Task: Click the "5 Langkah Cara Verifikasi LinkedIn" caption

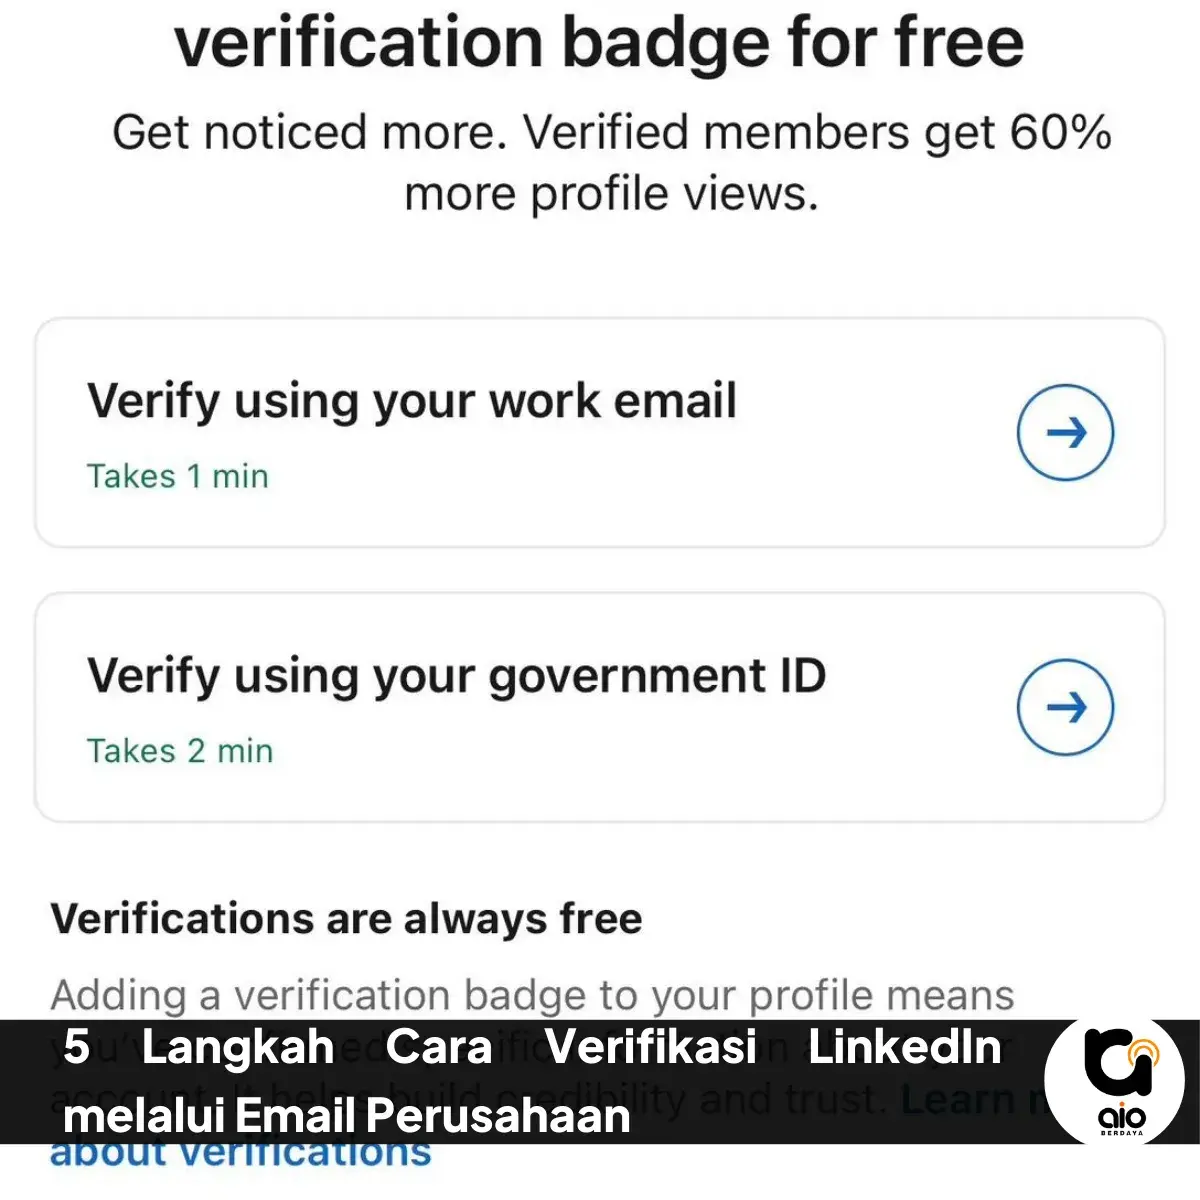Action: tap(531, 1047)
